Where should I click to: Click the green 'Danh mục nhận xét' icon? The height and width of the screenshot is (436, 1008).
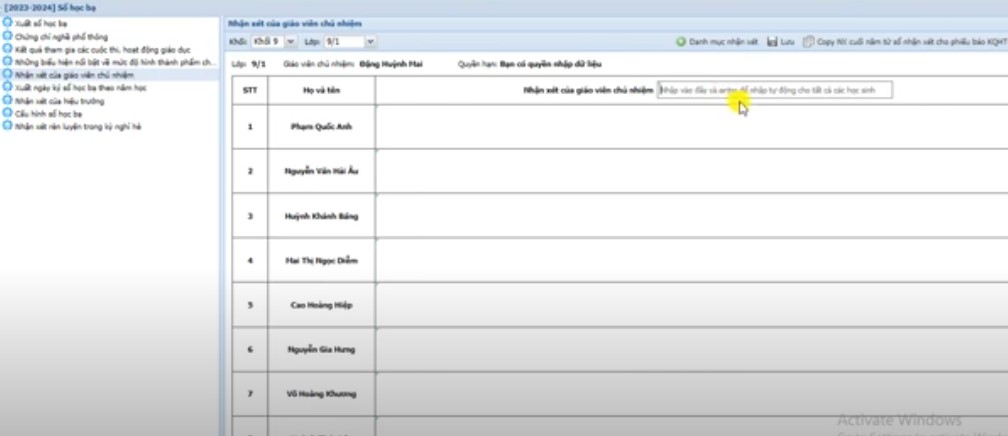[x=681, y=42]
